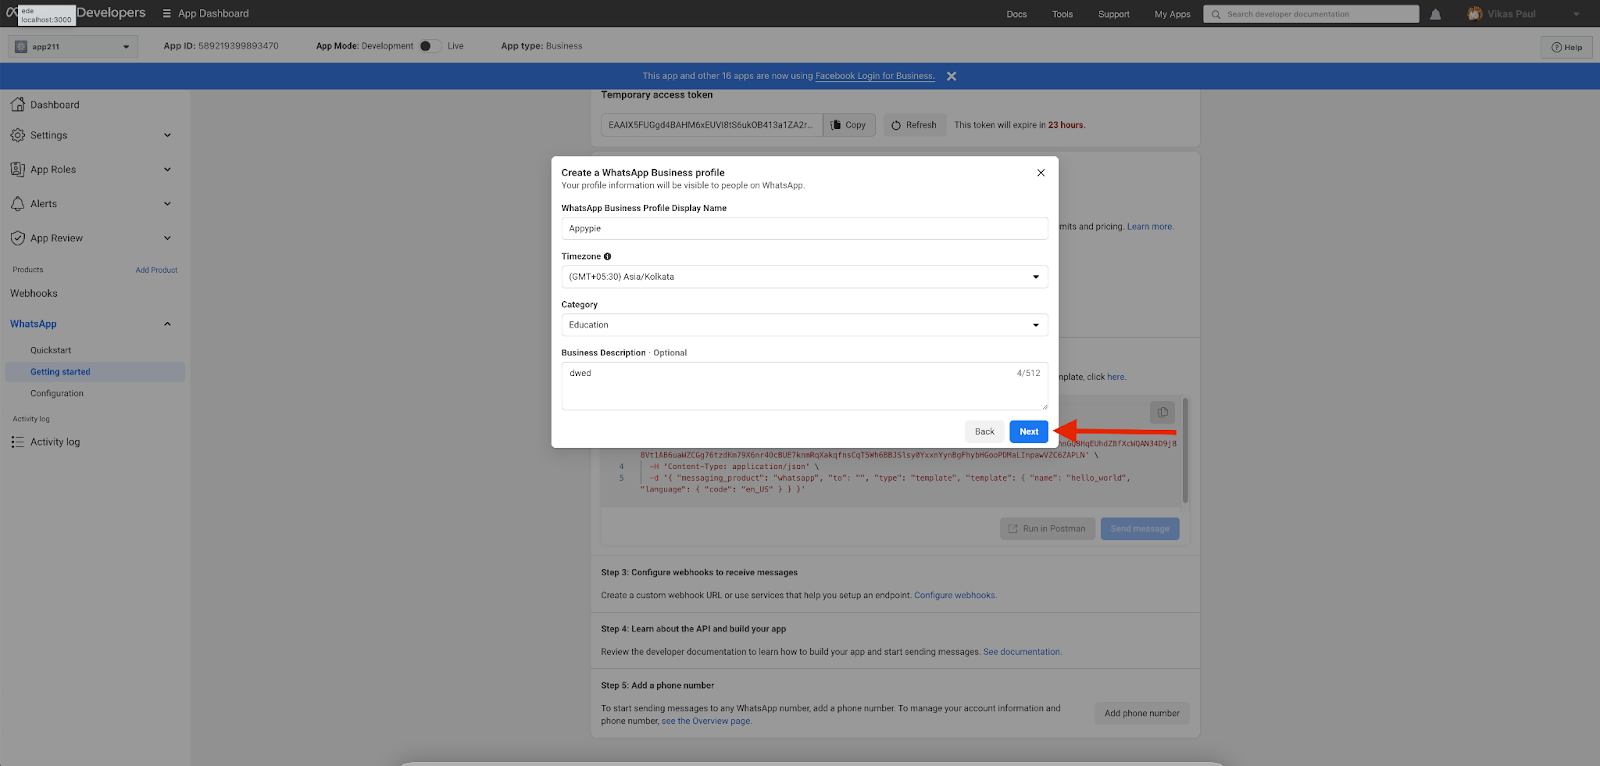Expand the App Roles section
Viewport: 1600px width, 766px height.
pos(167,169)
